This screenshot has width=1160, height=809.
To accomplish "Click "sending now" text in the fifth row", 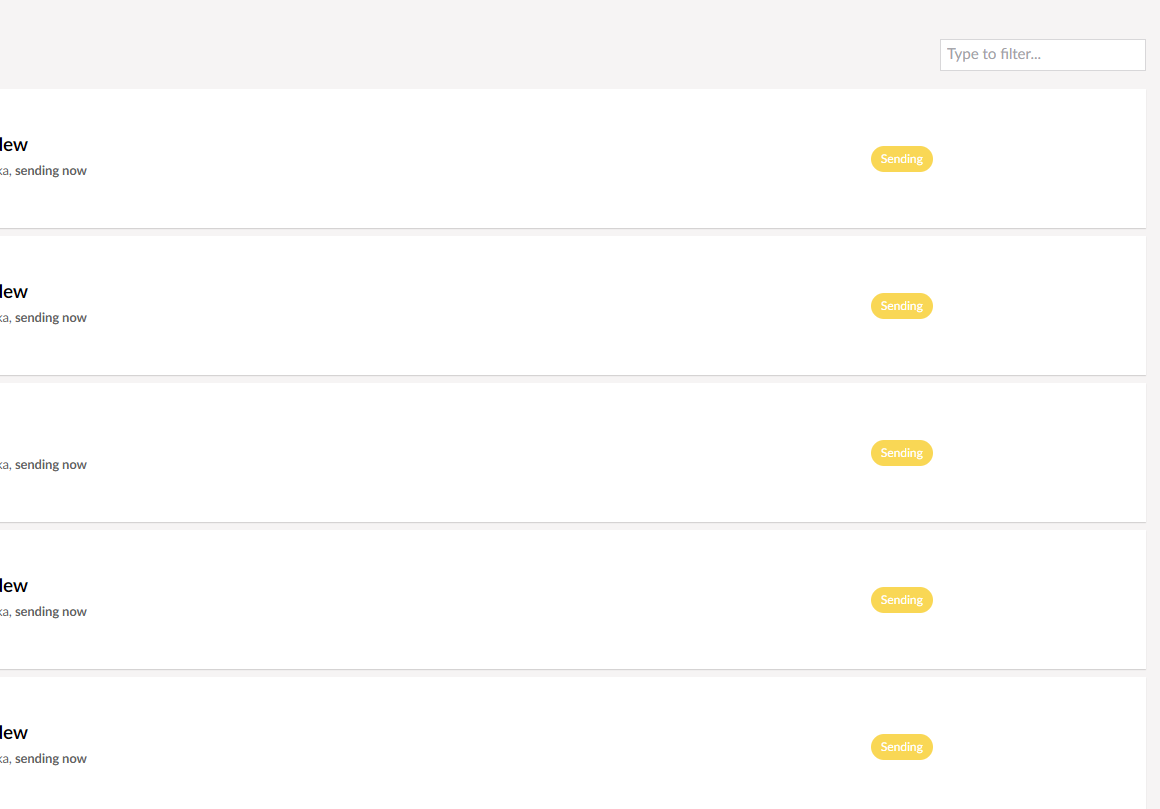I will (51, 759).
